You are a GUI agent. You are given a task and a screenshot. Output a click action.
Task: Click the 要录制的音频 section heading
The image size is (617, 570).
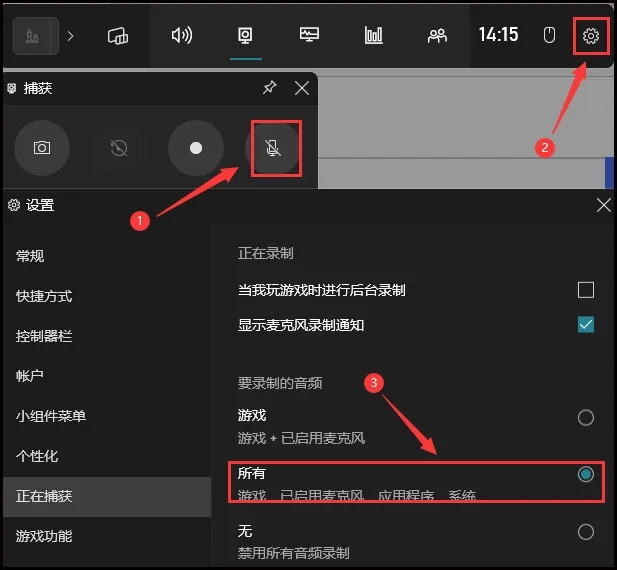point(280,383)
